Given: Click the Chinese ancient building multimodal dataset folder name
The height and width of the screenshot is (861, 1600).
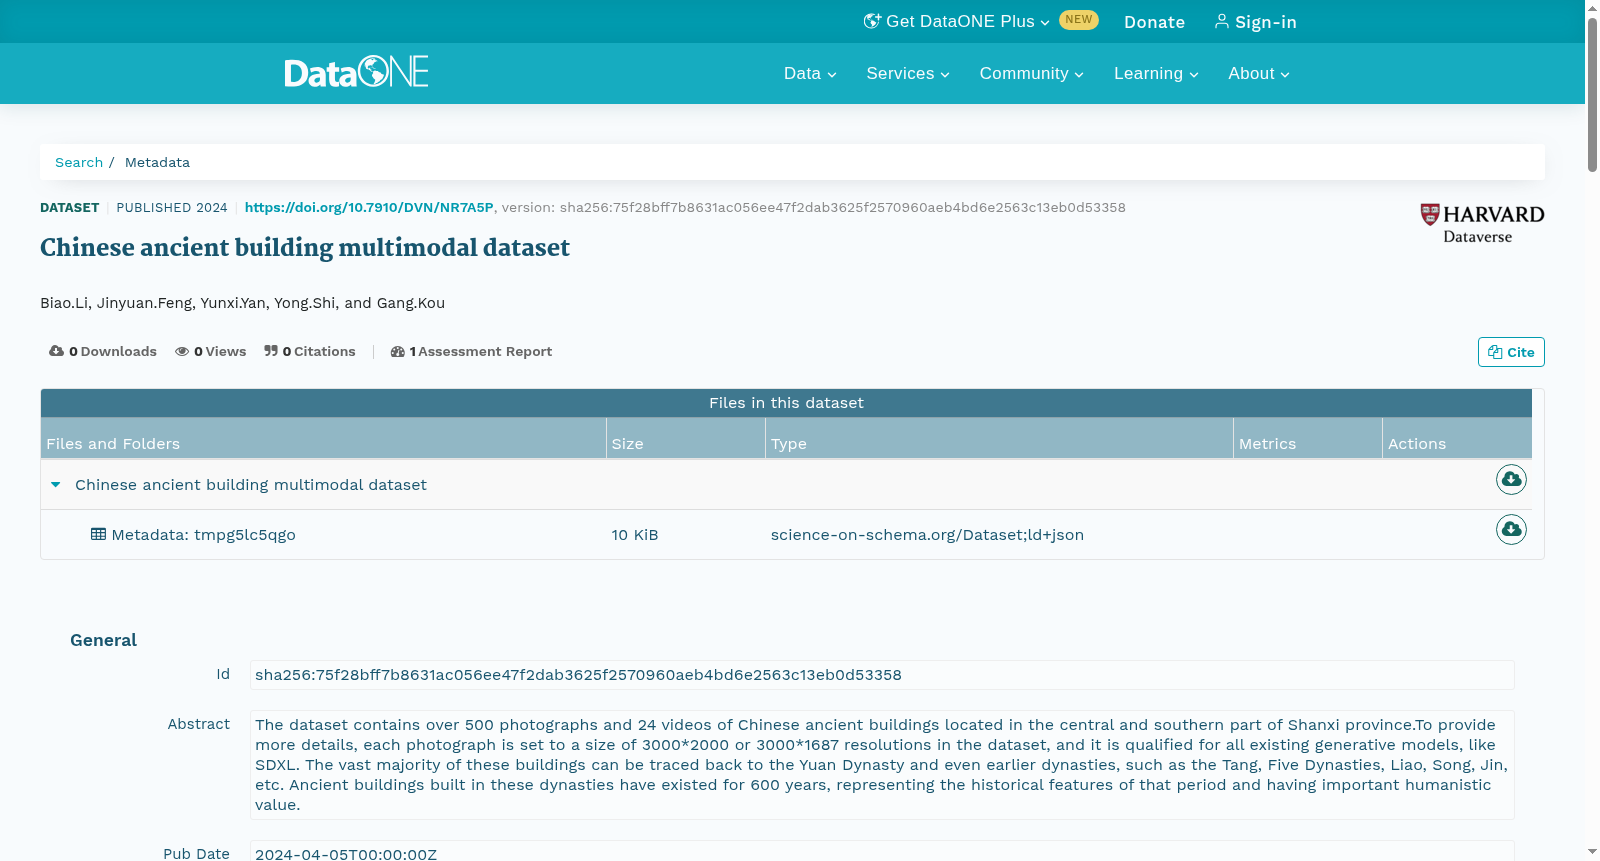Looking at the screenshot, I should tap(251, 485).
